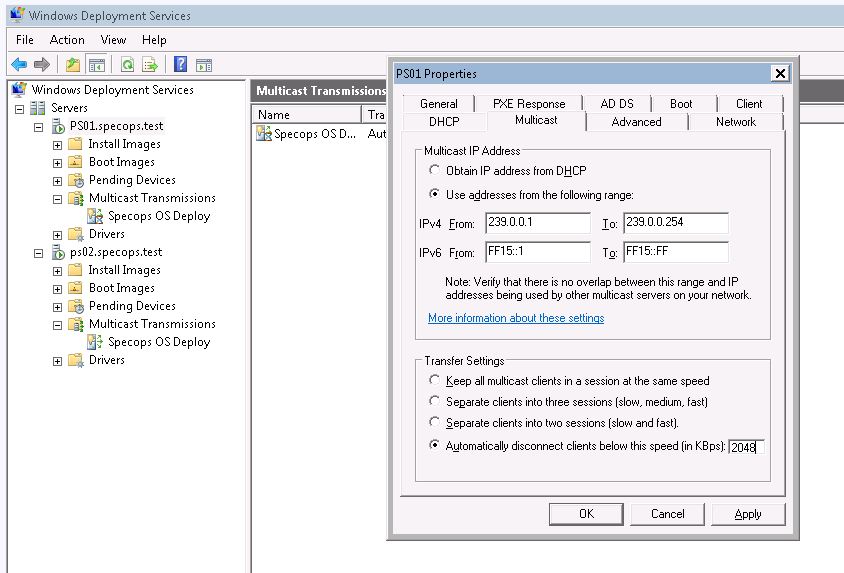The height and width of the screenshot is (573, 844).
Task: Click Drivers folder icon under PS01
Action: tap(76, 234)
